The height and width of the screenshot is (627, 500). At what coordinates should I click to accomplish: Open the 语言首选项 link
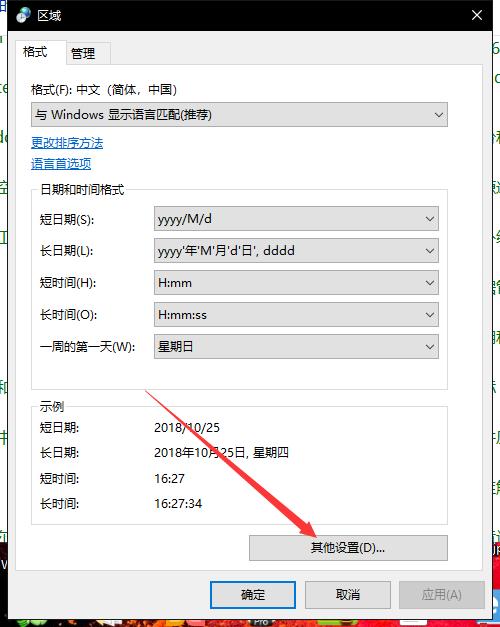click(61, 164)
